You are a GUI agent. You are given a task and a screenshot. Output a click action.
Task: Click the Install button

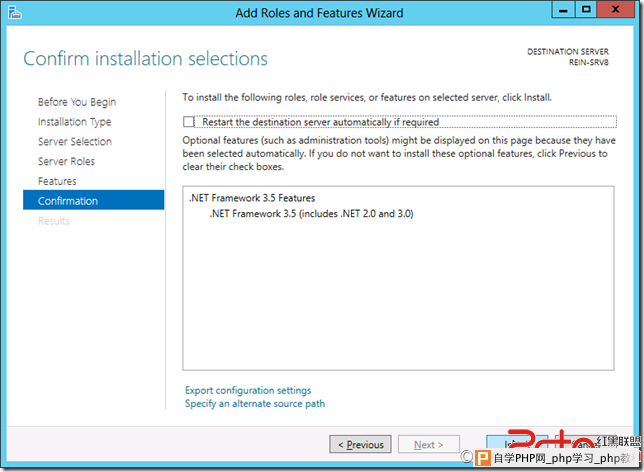click(517, 444)
